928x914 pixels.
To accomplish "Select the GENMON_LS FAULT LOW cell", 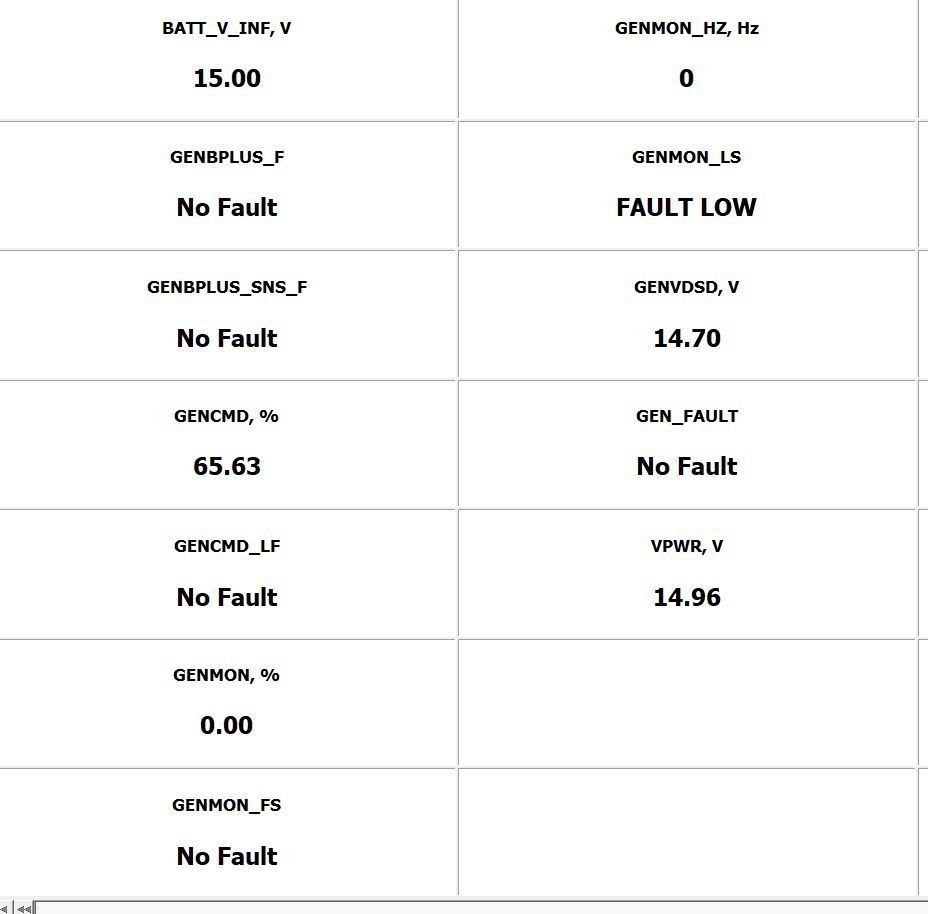I will pos(686,207).
